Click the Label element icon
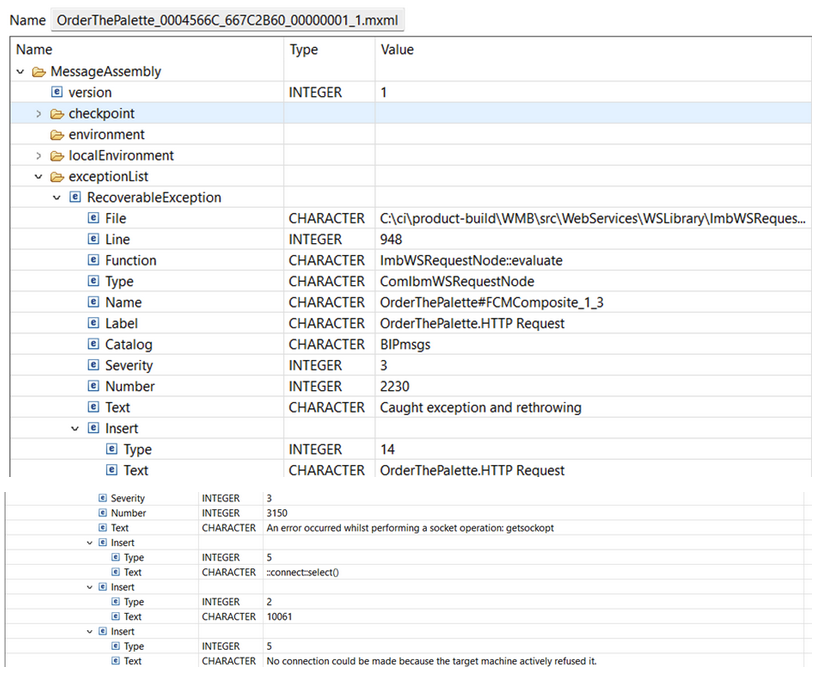The height and width of the screenshot is (688, 817). coord(93,323)
